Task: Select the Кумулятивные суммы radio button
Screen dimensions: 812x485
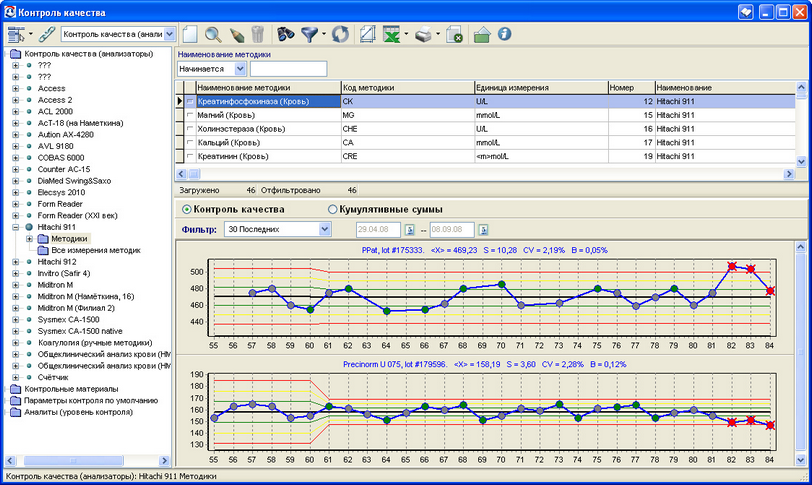Action: (332, 210)
